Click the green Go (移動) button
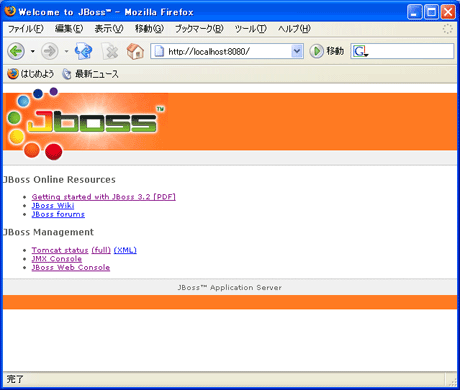This screenshot has width=460, height=390. tap(327, 51)
